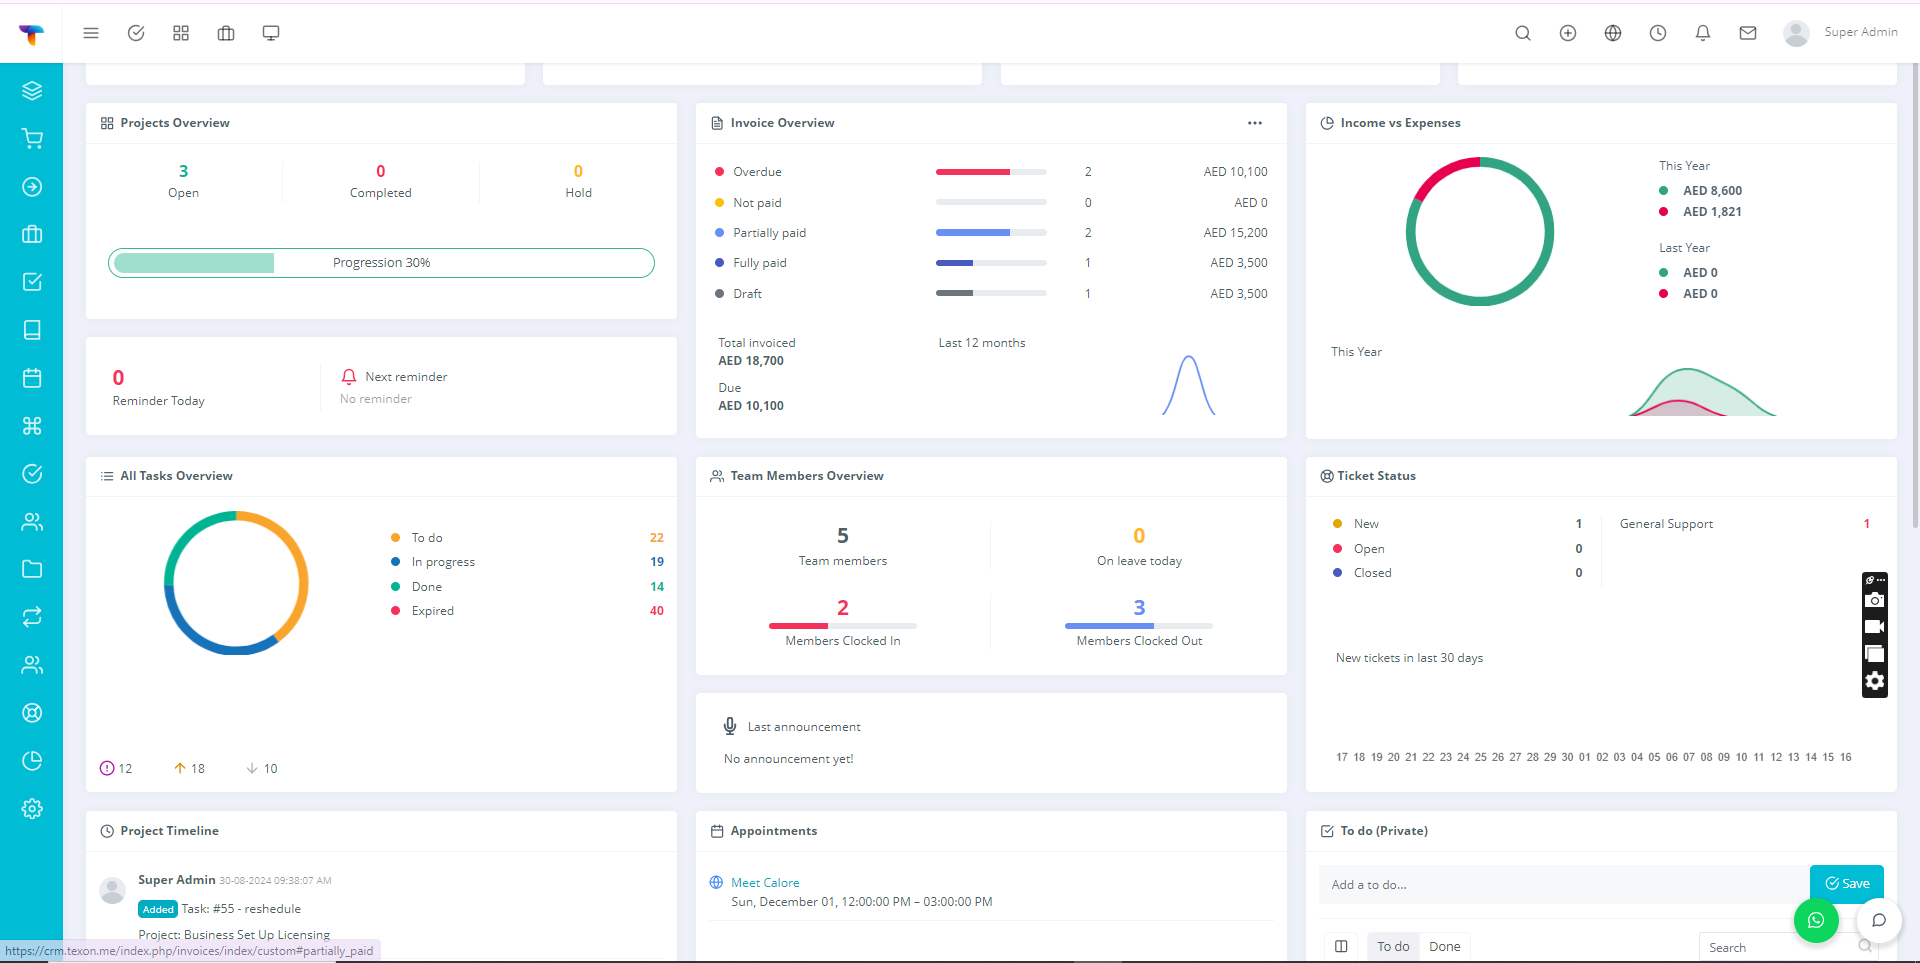Open the pie chart reports sidebar icon
This screenshot has height=963, width=1920.
32,761
